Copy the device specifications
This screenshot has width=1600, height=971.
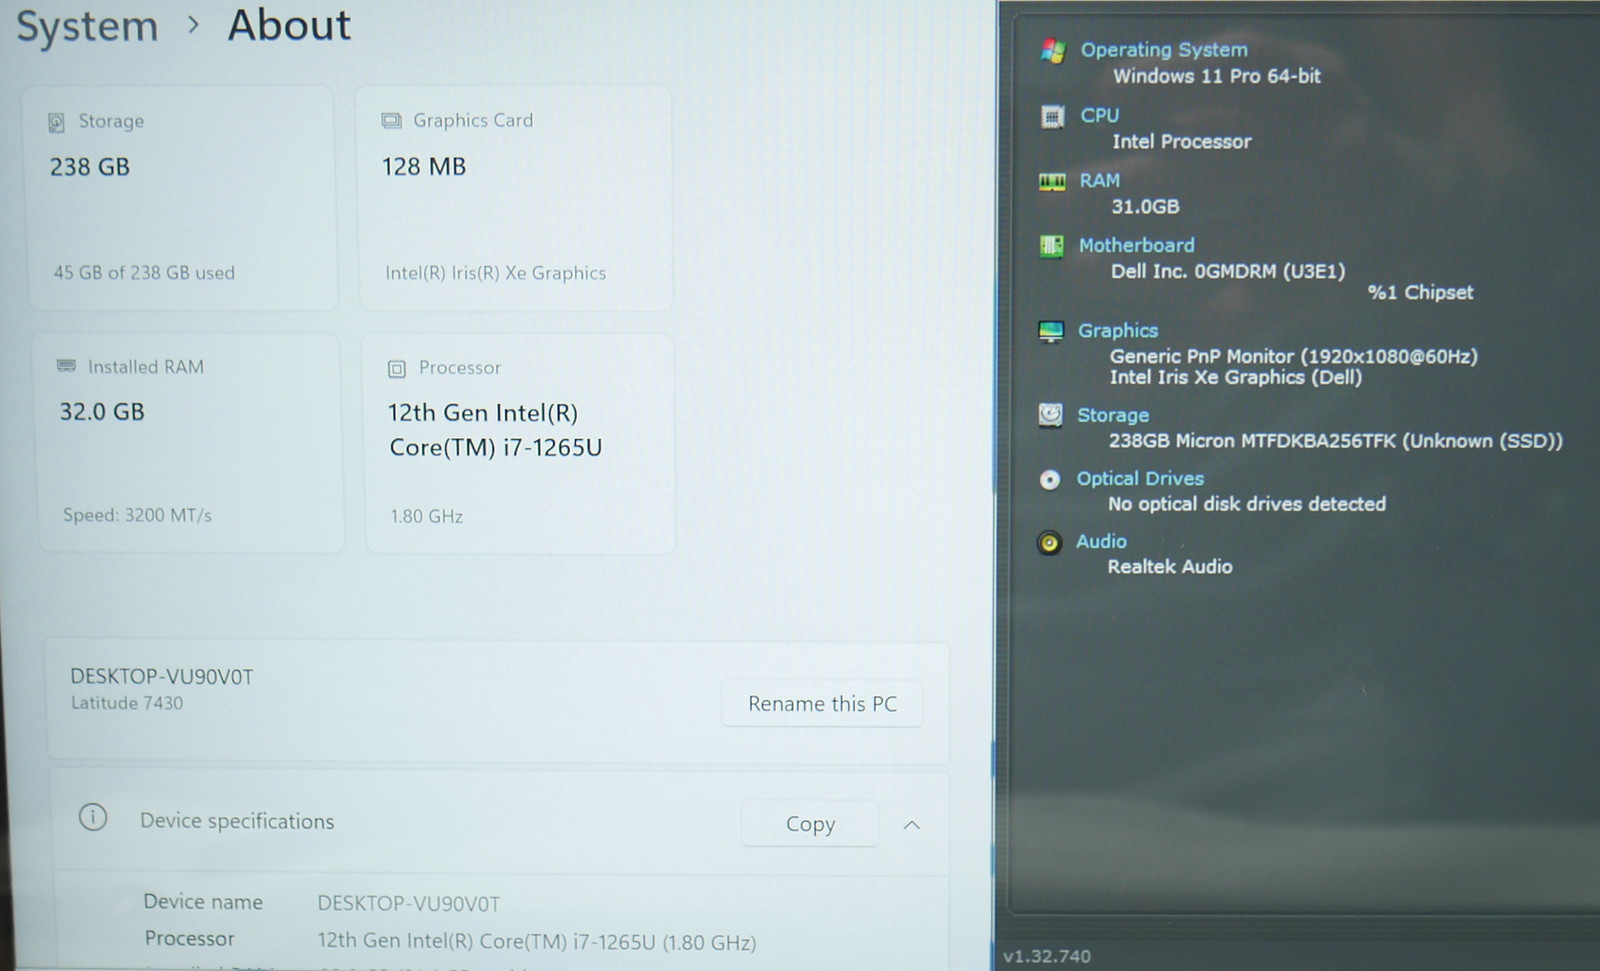tap(810, 824)
